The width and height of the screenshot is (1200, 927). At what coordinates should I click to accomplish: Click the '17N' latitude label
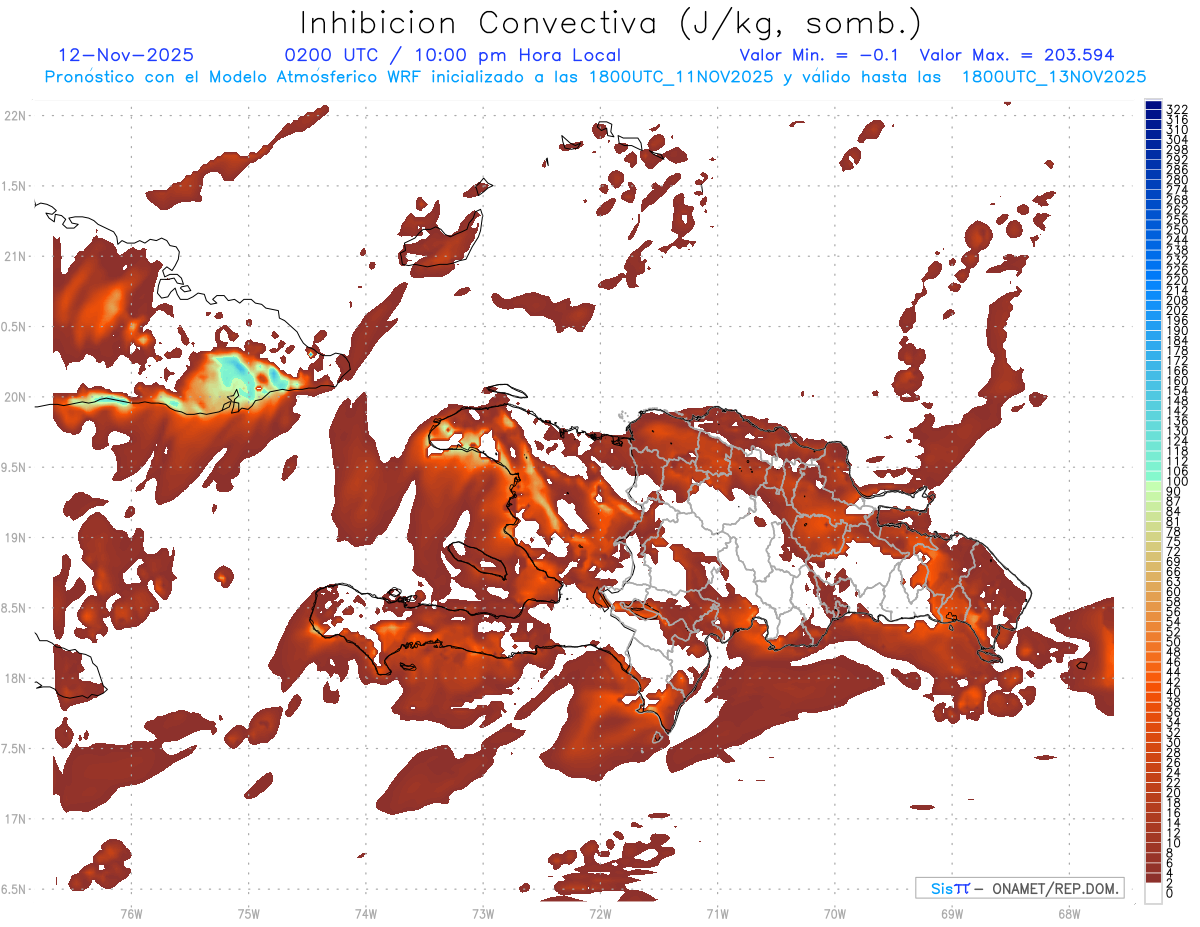15,820
